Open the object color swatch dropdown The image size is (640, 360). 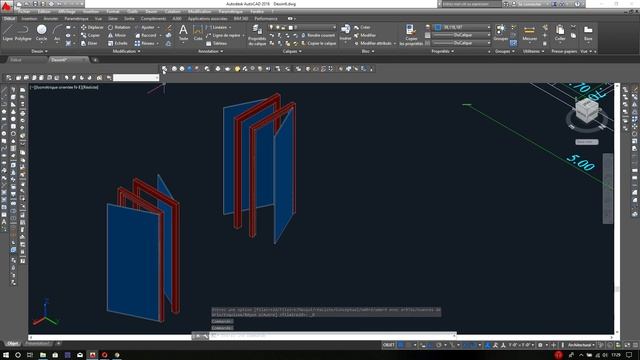coord(462,27)
